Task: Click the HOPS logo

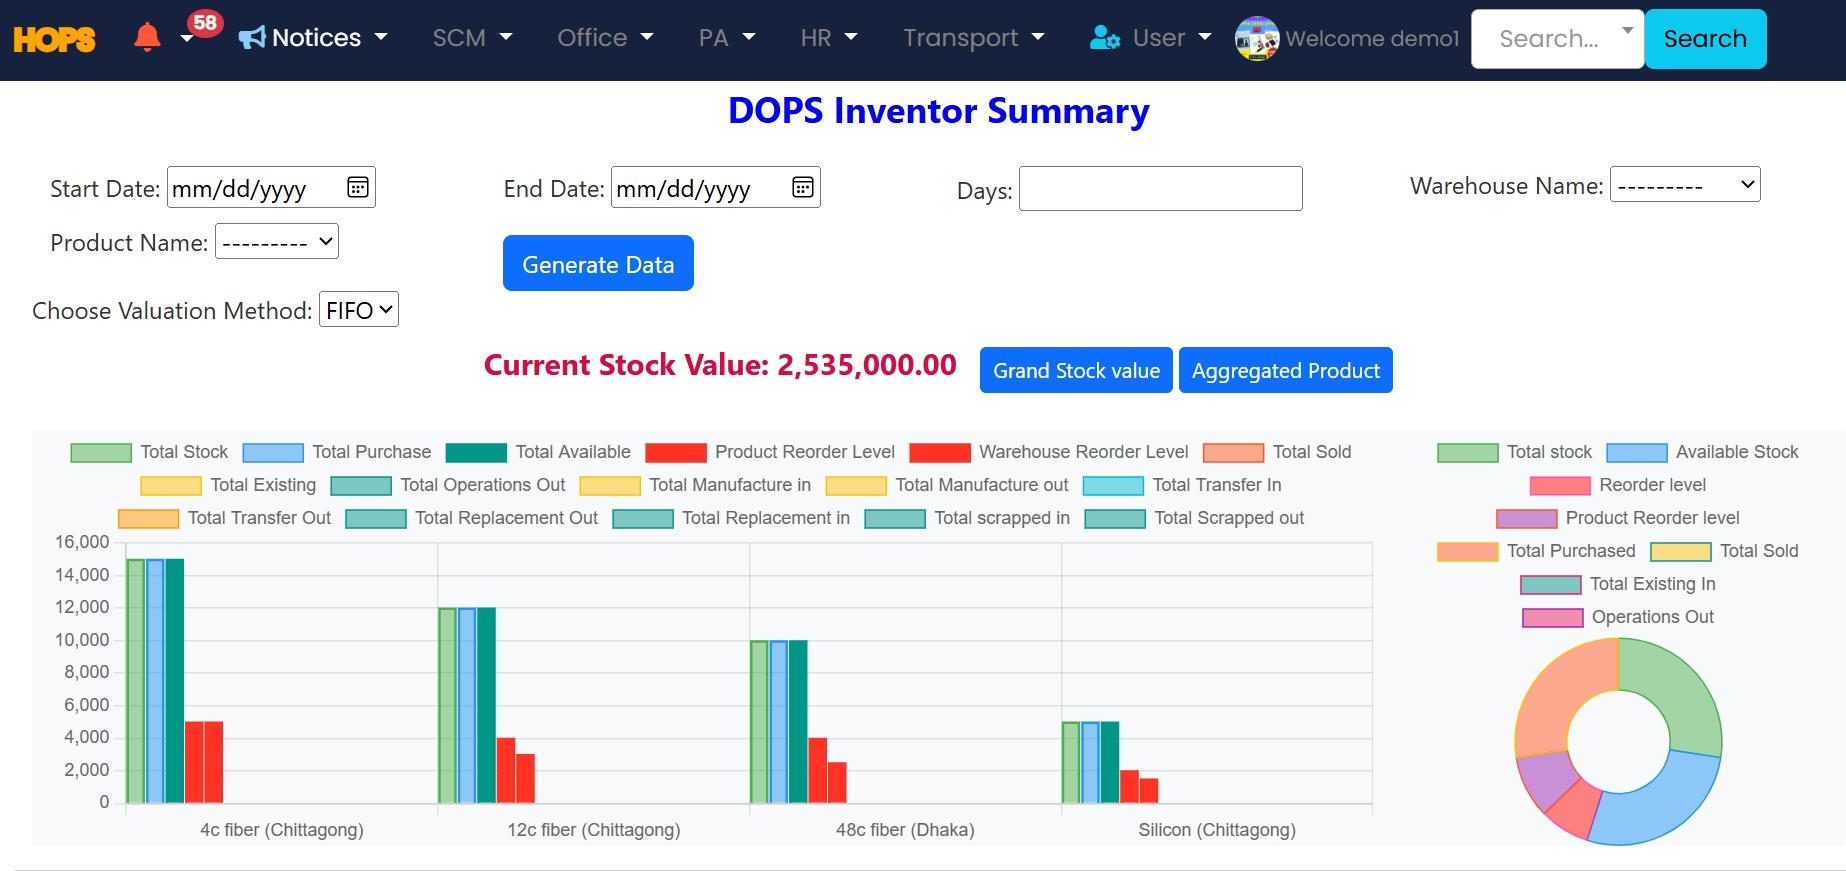Action: point(54,39)
